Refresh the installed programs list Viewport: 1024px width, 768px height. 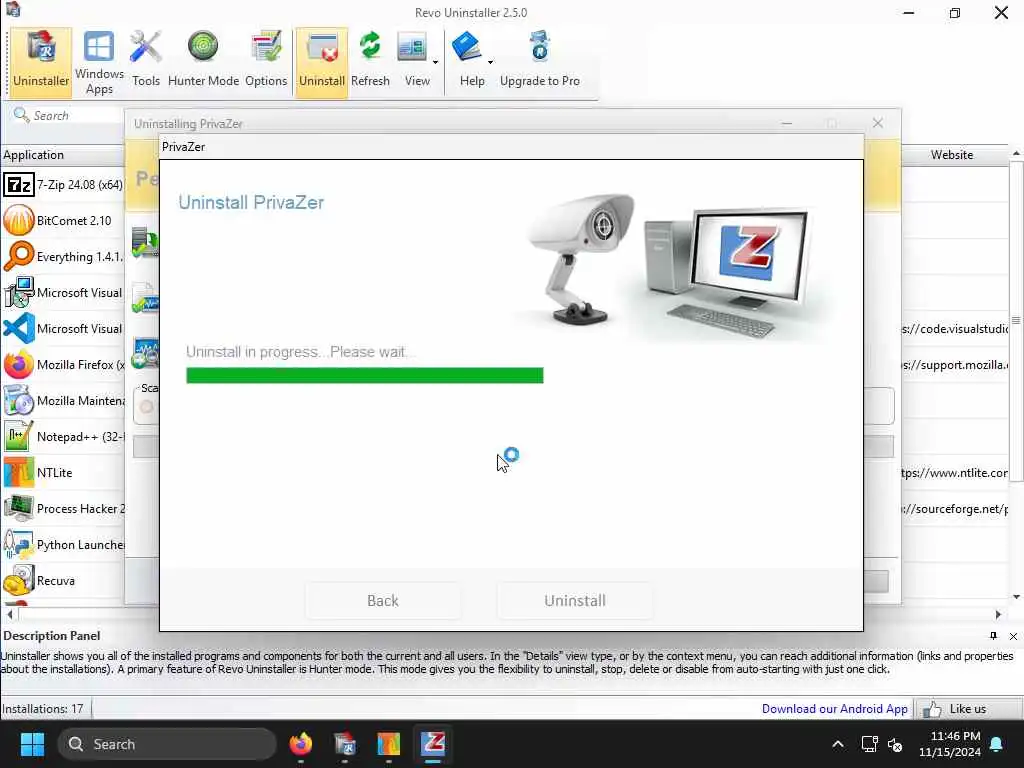pos(370,60)
